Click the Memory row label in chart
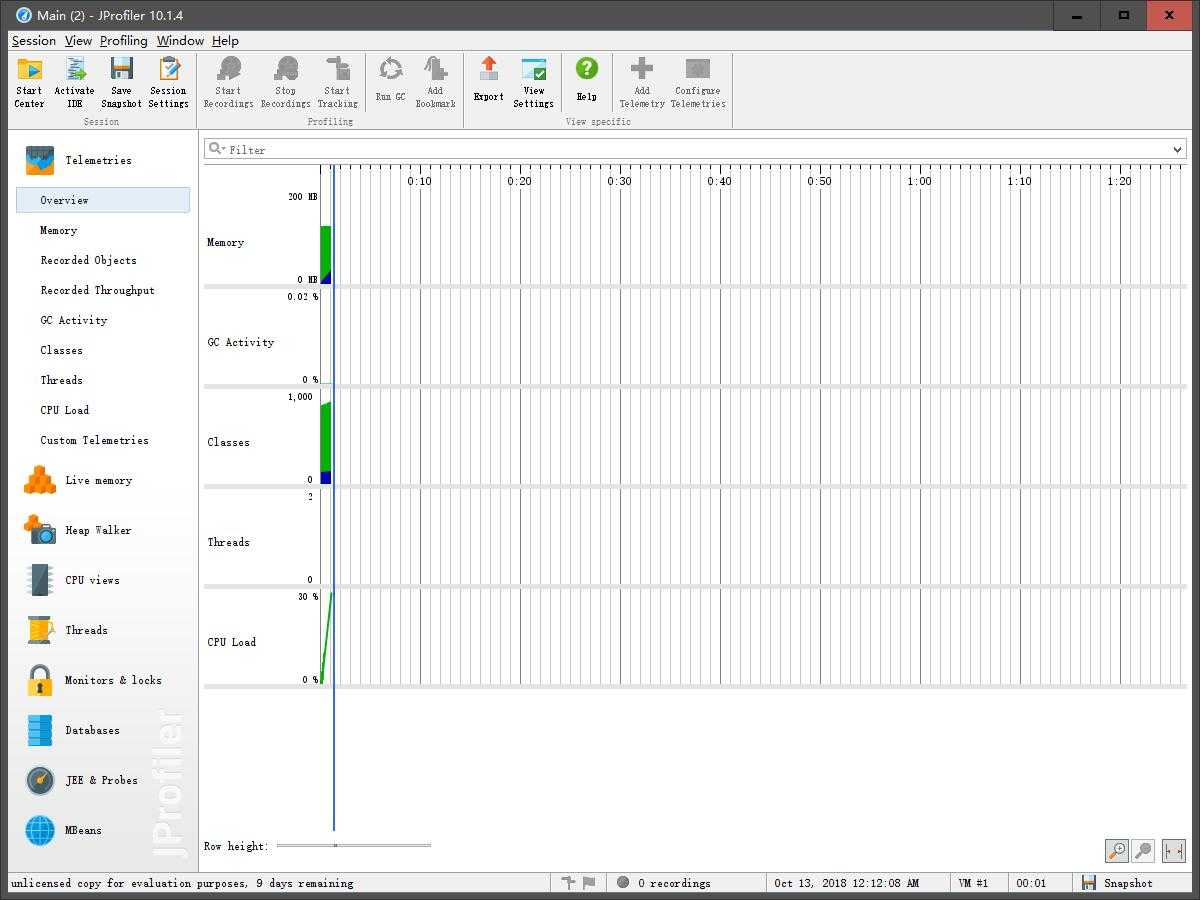 tap(225, 242)
